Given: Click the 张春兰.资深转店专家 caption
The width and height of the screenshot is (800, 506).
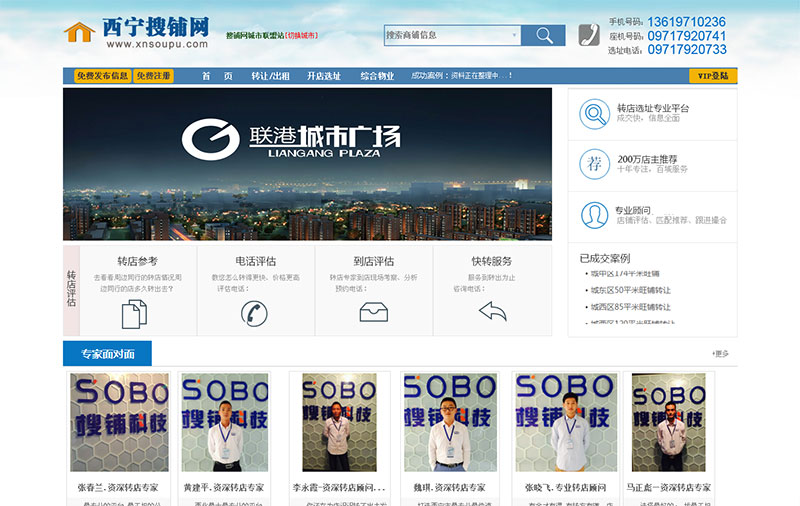Looking at the screenshot, I should (x=118, y=488).
